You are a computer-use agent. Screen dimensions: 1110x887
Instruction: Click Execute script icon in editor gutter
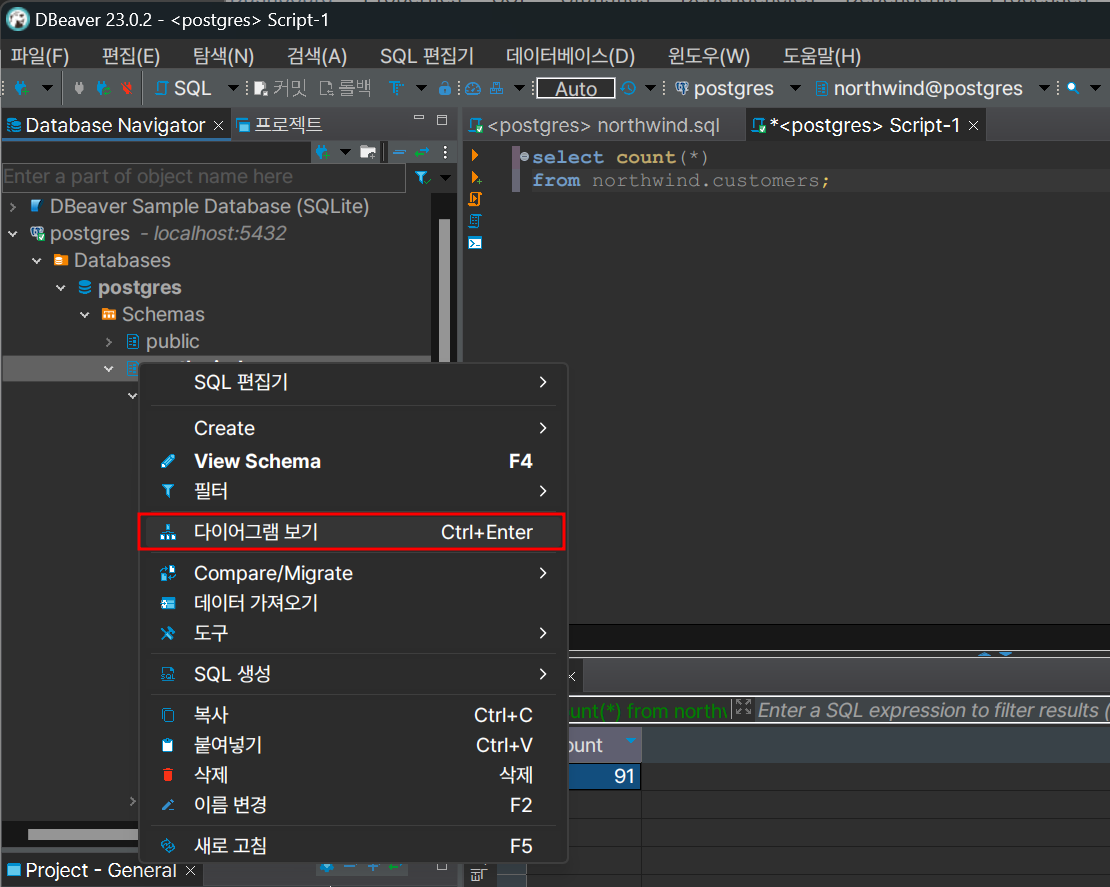coord(475,199)
